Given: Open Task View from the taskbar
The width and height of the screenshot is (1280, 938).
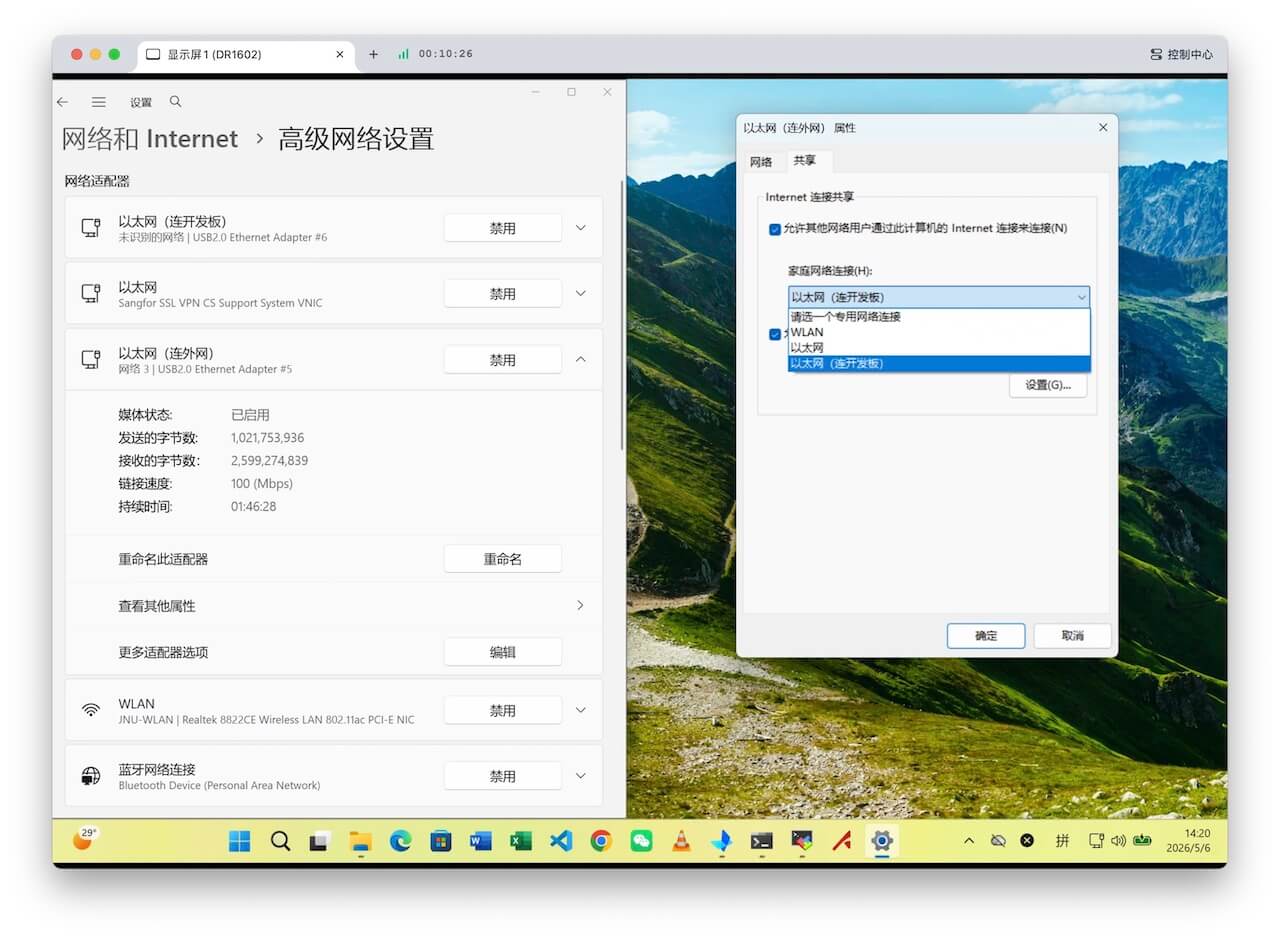Looking at the screenshot, I should [x=320, y=841].
